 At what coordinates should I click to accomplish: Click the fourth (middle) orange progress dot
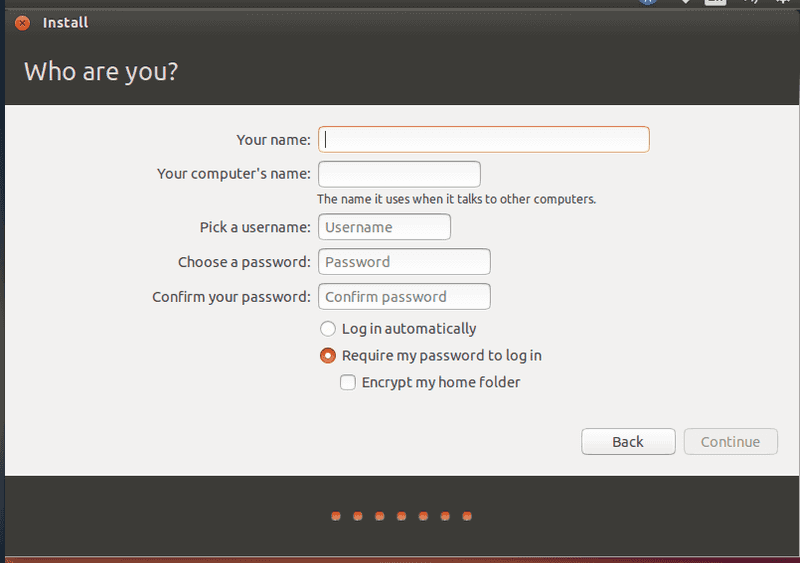pos(401,517)
